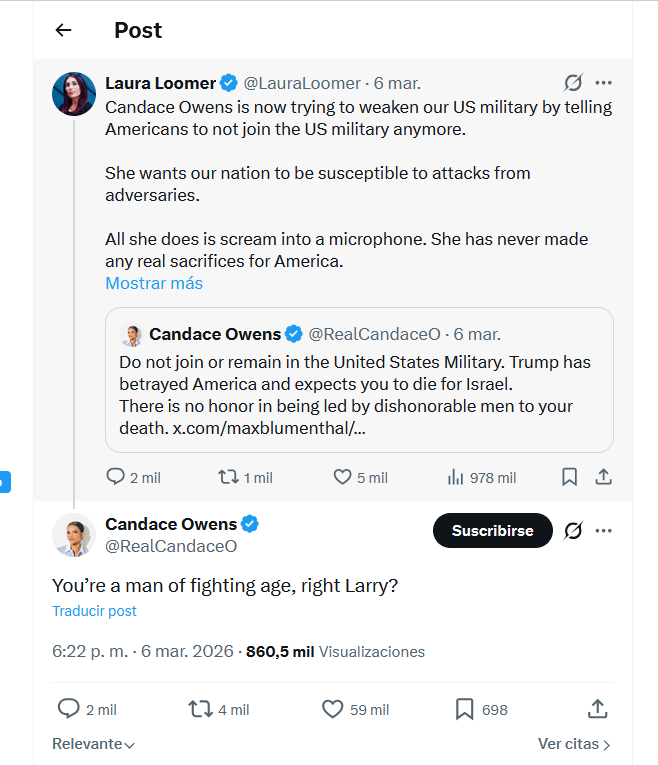Image resolution: width=658 pixels, height=765 pixels.
Task: Like Candace Owens' reply with 59 mil
Action: (x=333, y=709)
